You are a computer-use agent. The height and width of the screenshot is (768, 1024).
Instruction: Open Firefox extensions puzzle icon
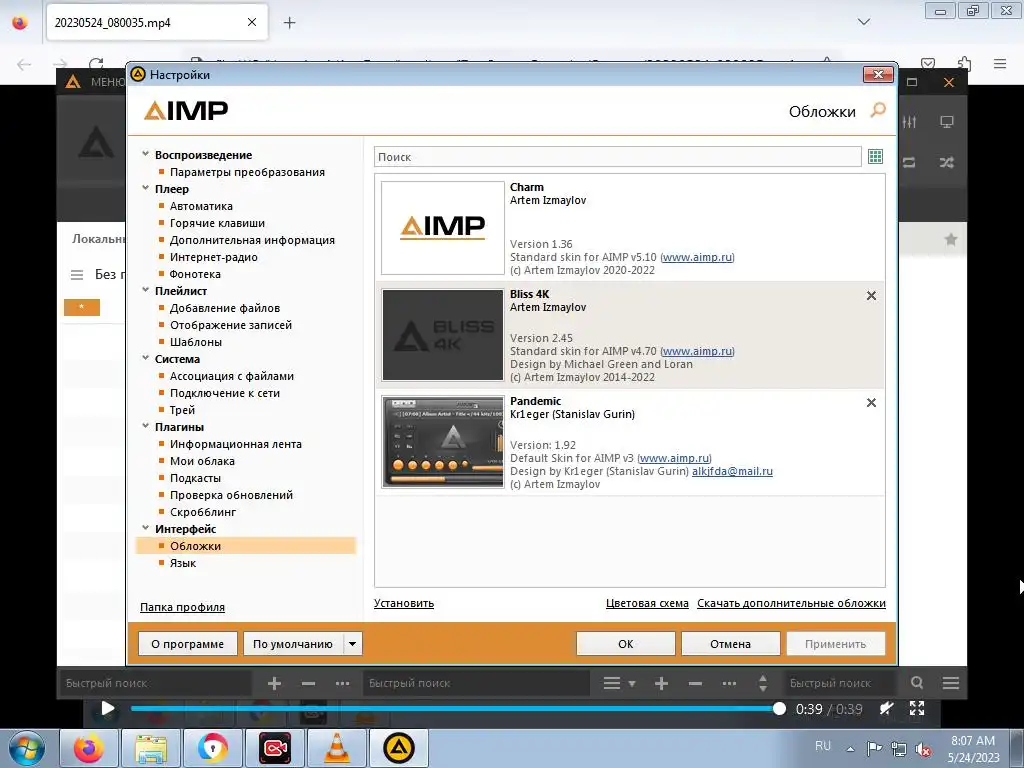(965, 63)
